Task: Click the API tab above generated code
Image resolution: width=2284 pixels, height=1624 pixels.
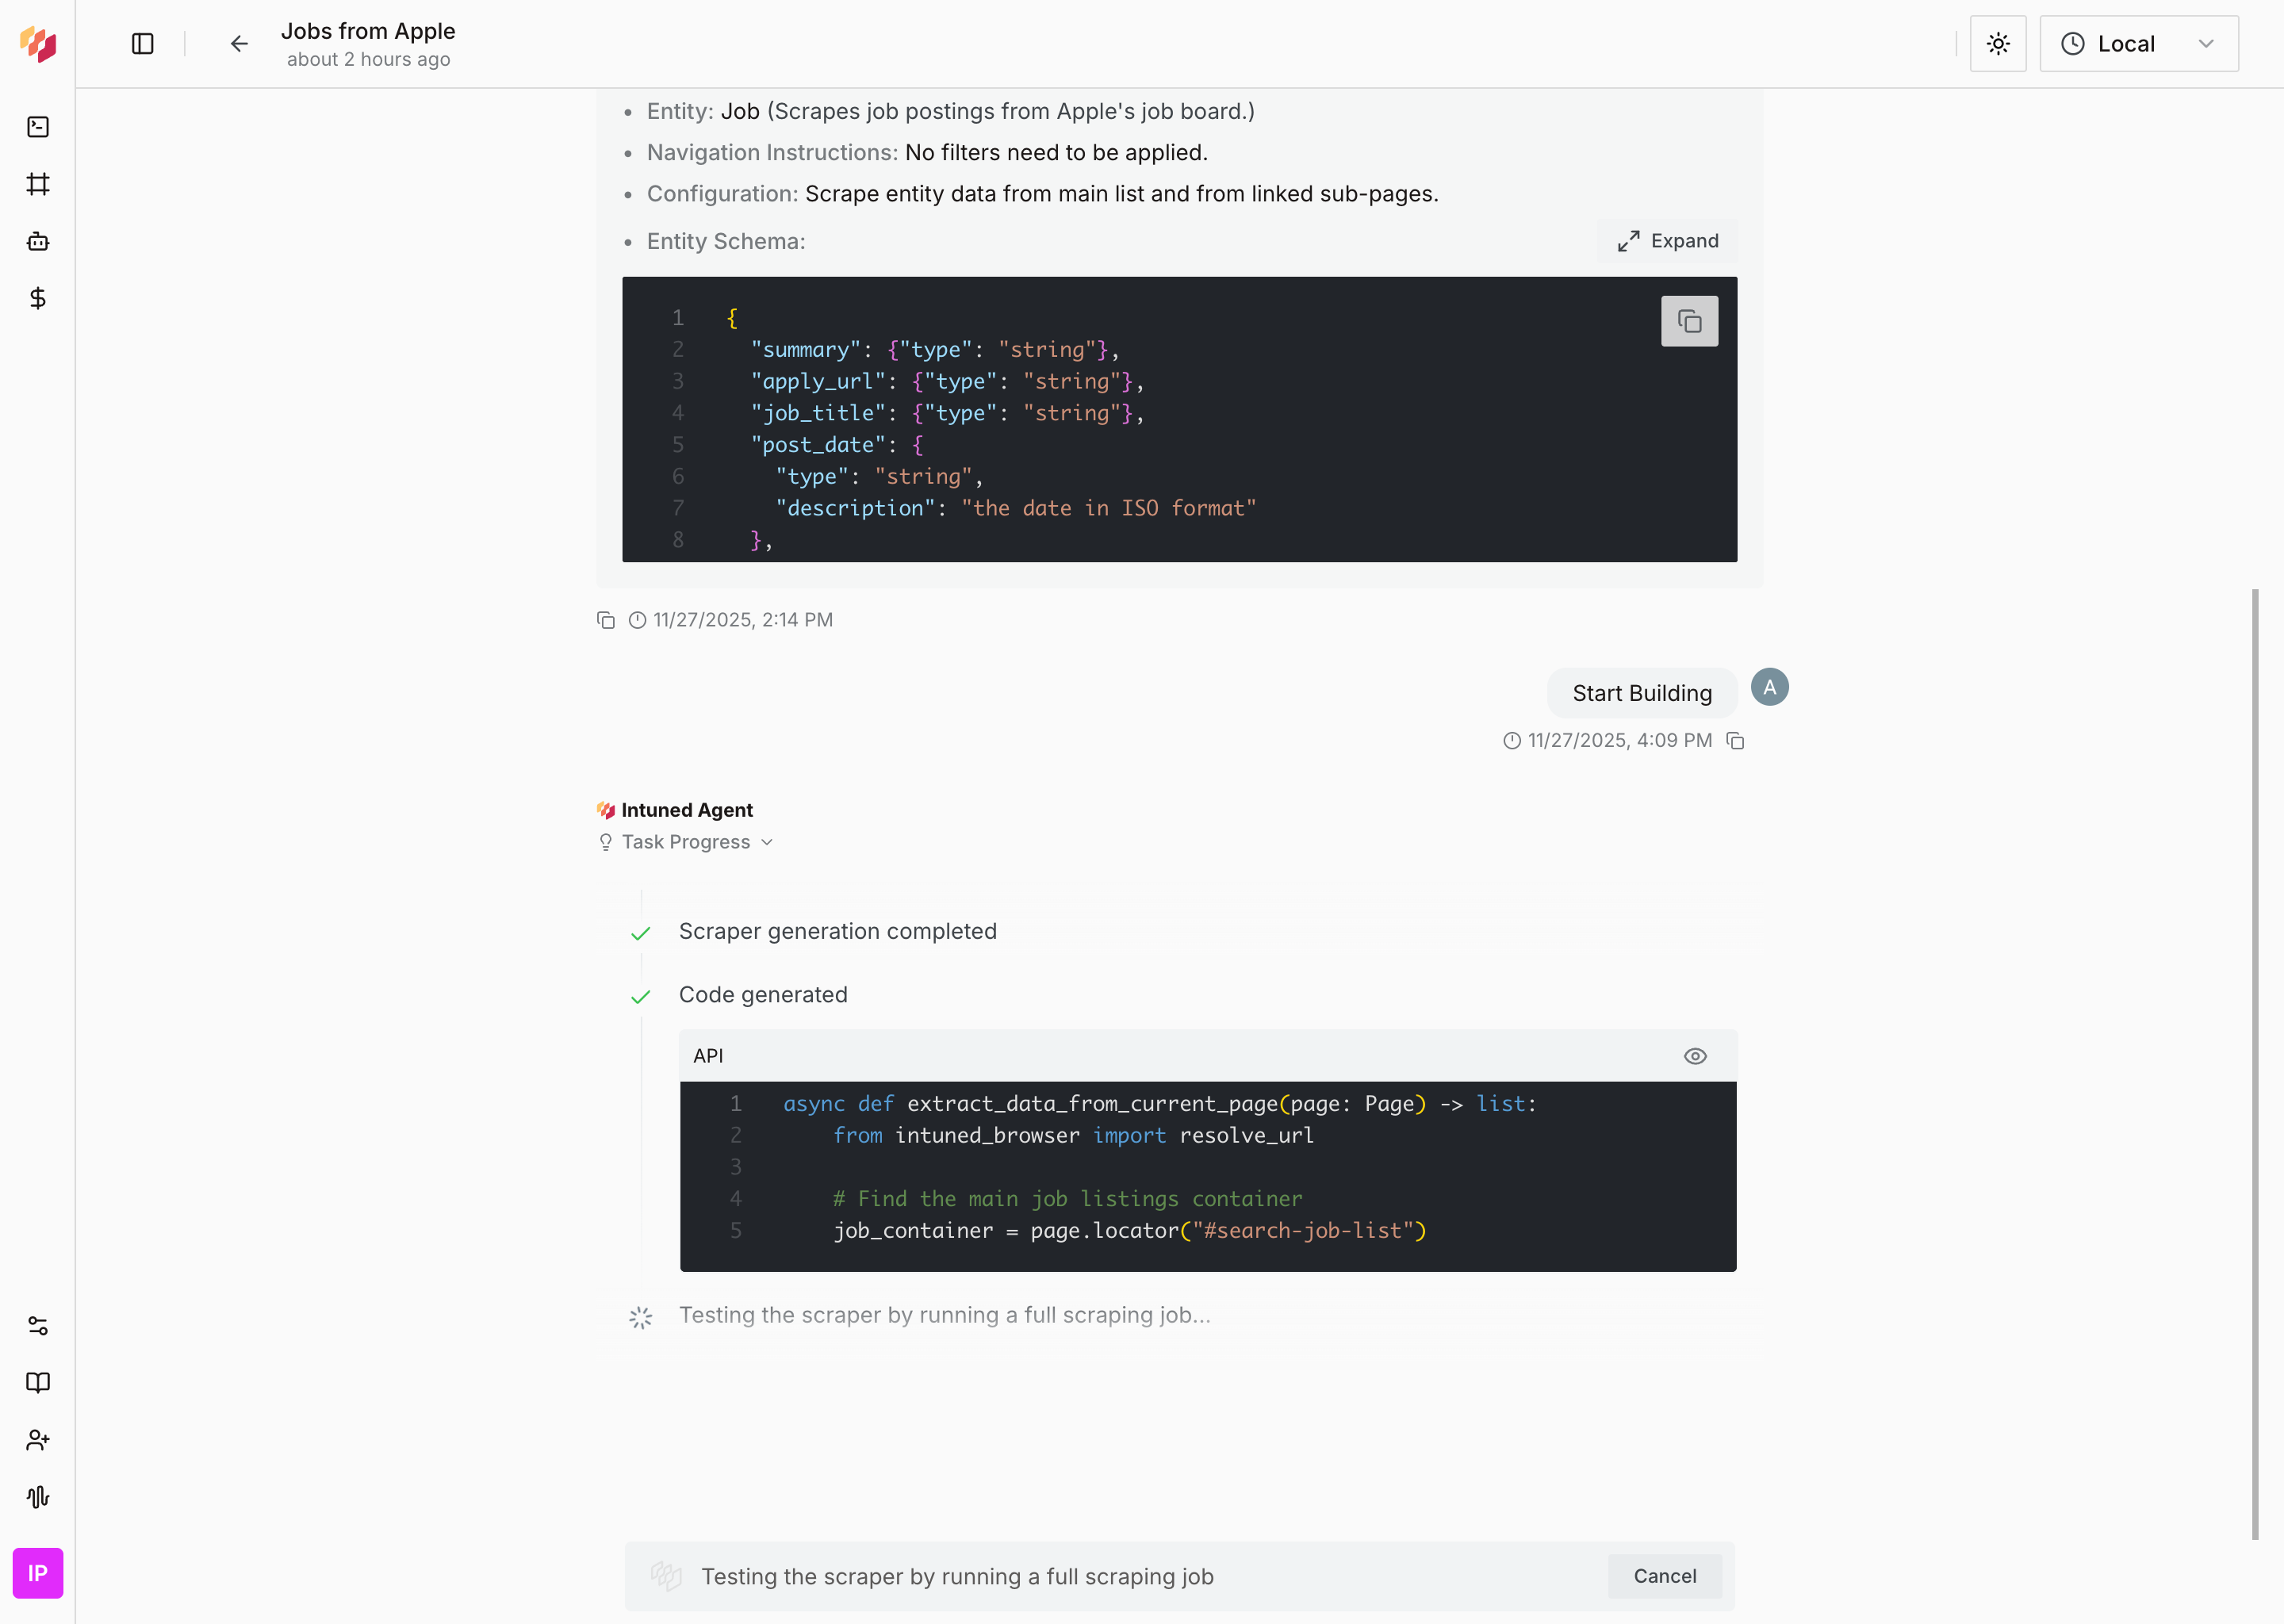Action: pyautogui.click(x=708, y=1055)
